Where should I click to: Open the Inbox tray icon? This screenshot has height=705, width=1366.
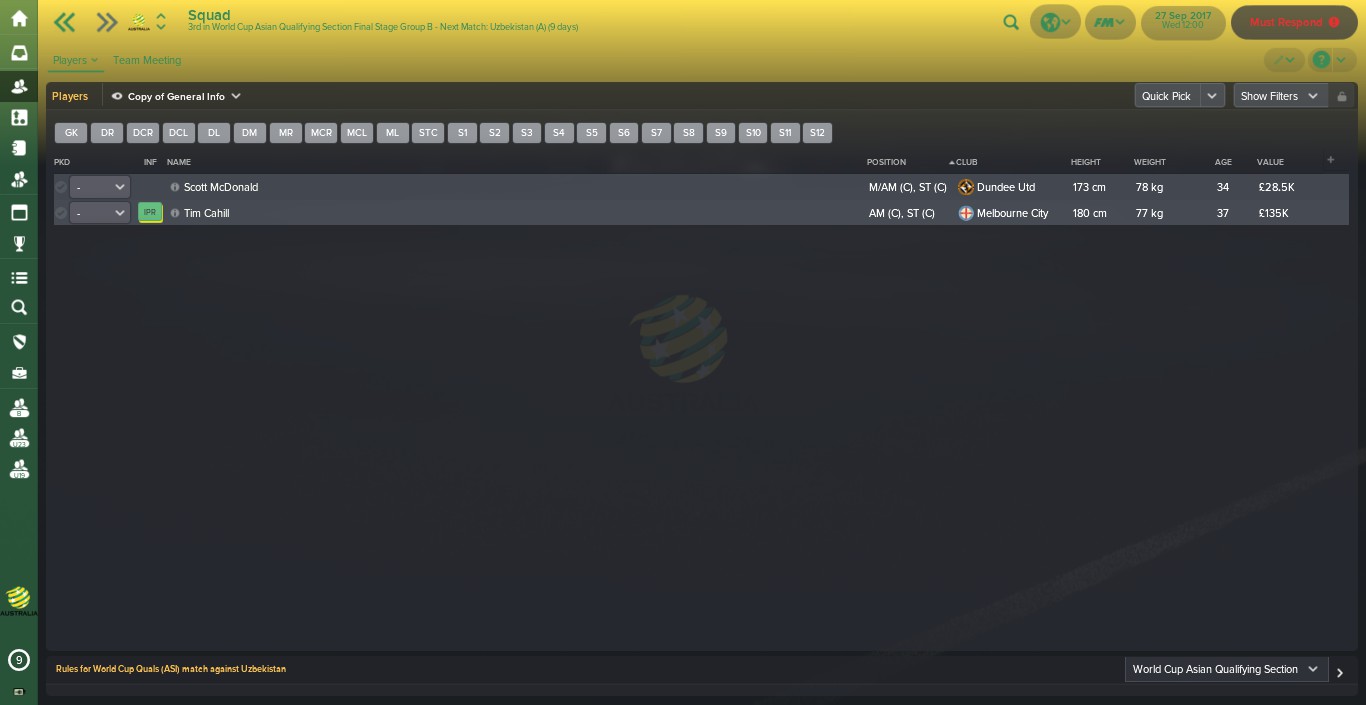pyautogui.click(x=19, y=53)
